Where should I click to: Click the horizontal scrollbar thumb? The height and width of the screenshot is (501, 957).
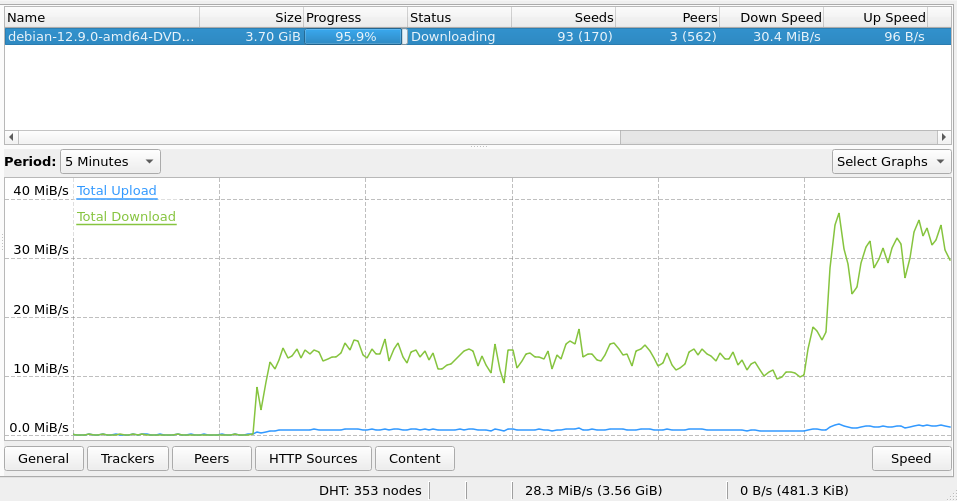(319, 137)
